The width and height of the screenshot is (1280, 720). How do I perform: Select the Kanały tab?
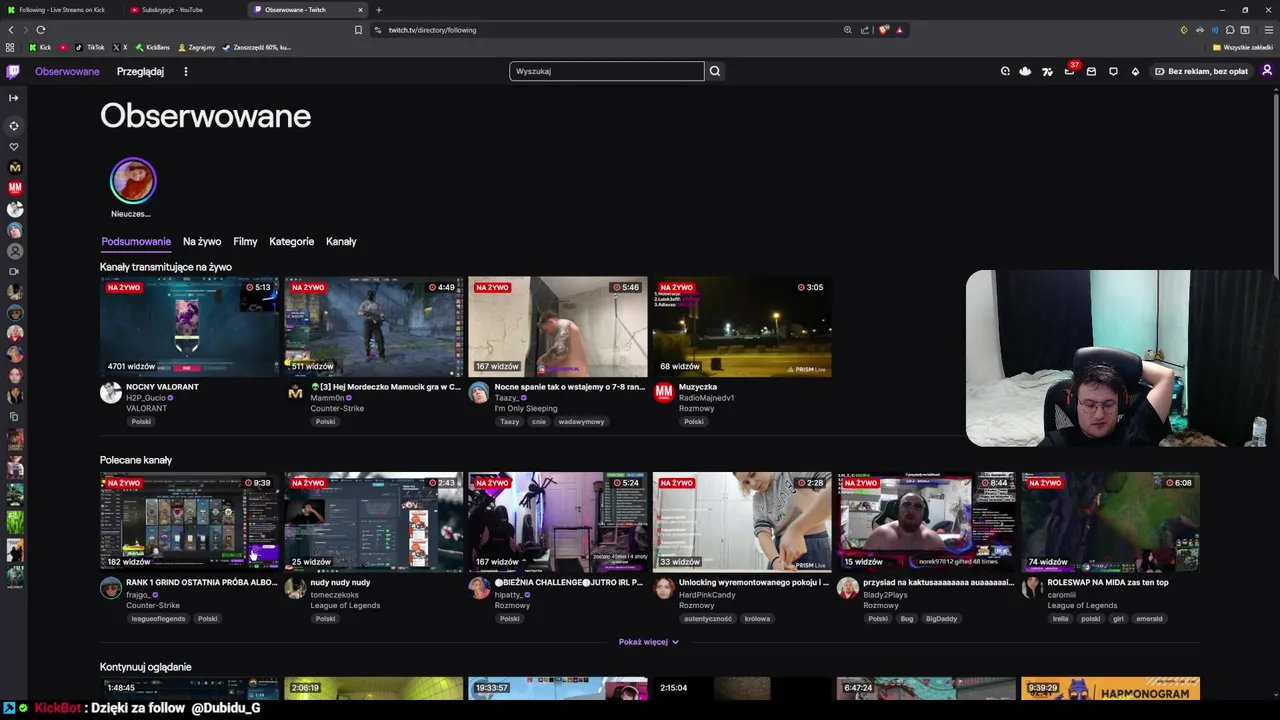(341, 241)
